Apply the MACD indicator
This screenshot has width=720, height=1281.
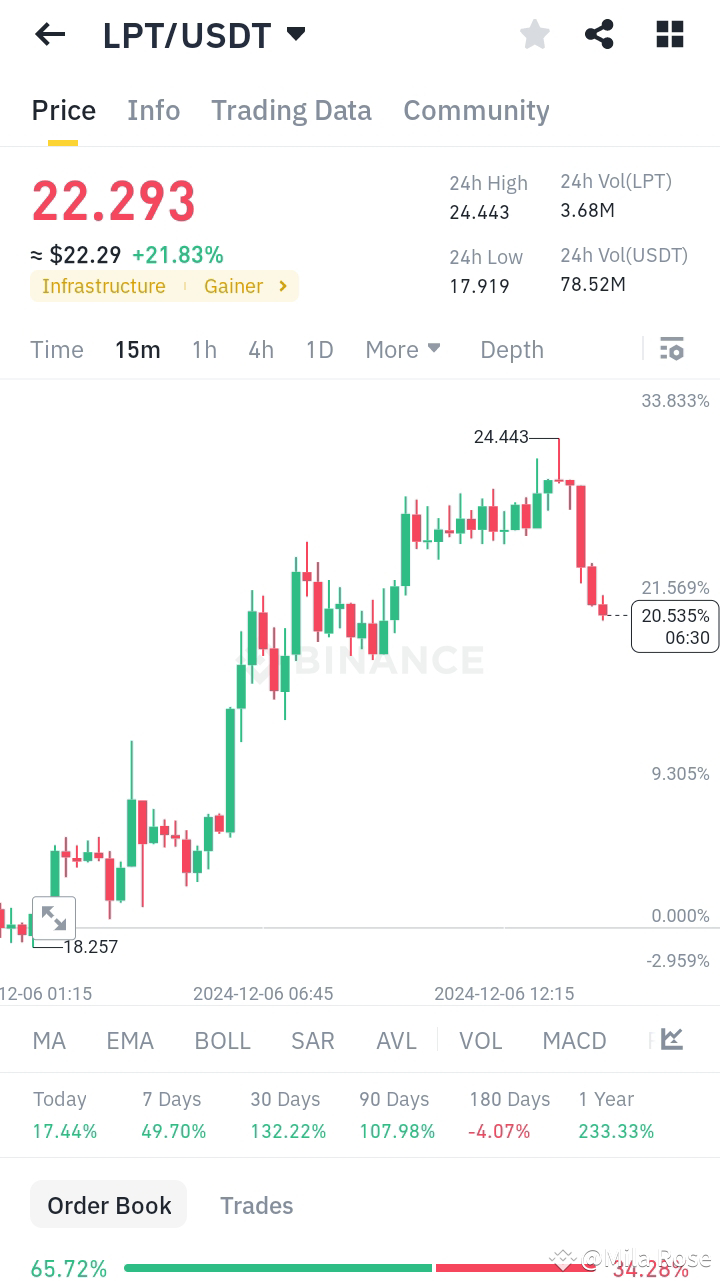574,1040
